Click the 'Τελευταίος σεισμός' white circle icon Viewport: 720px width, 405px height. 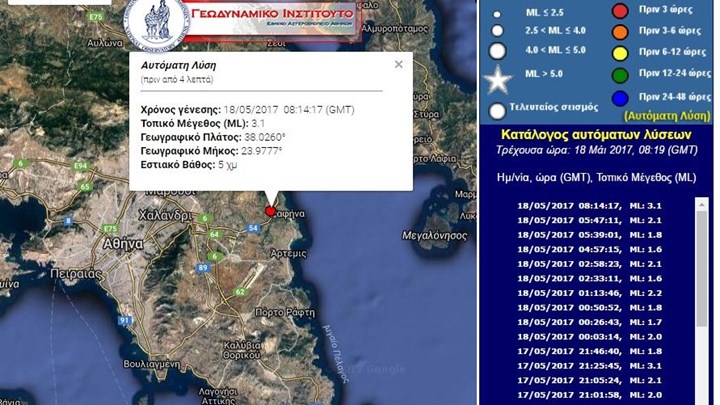click(497, 111)
